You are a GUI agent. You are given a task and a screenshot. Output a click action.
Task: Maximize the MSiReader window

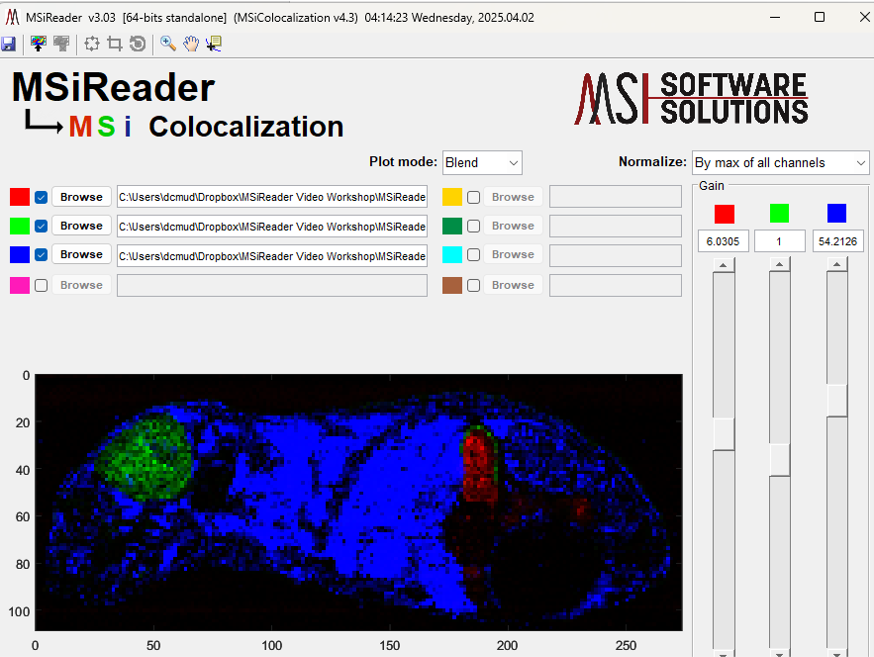tap(819, 17)
